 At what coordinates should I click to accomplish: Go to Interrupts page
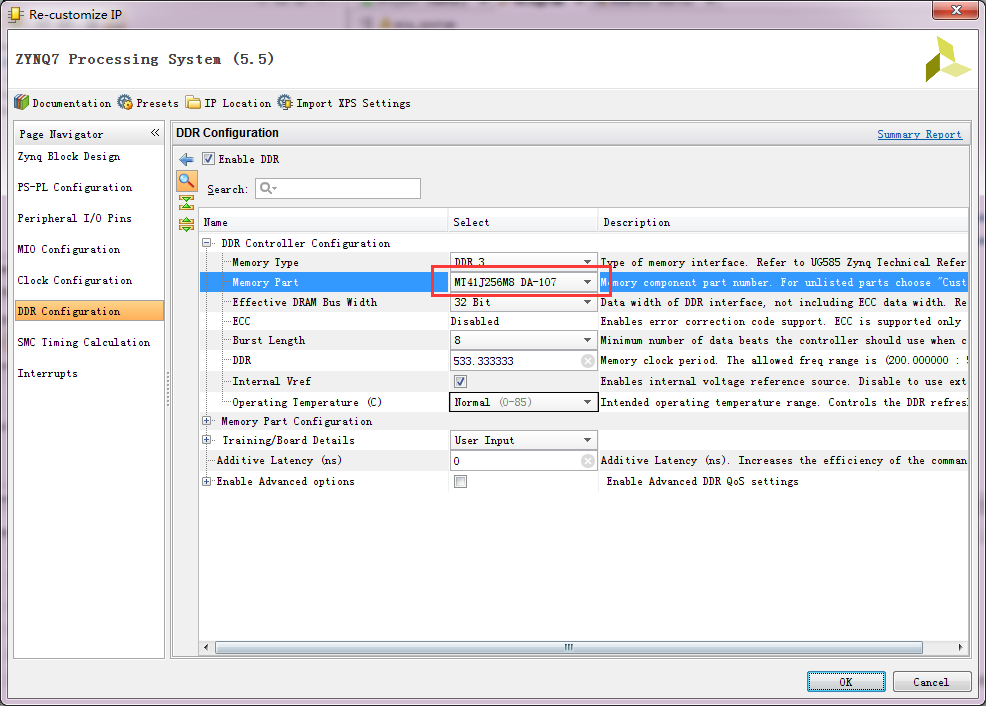(48, 373)
